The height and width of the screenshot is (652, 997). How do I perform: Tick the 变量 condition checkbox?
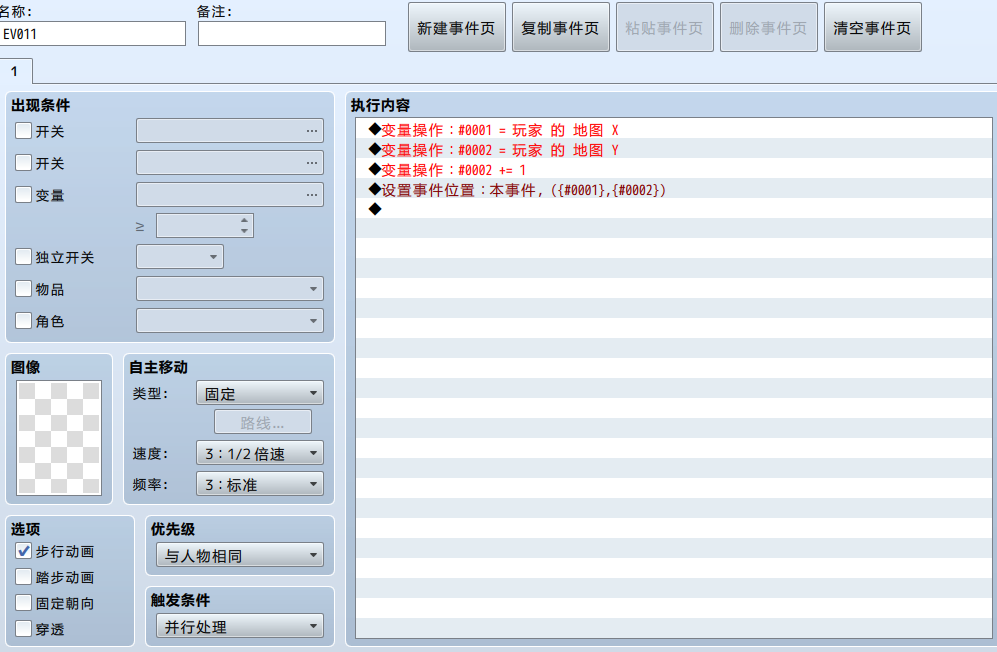coord(24,195)
